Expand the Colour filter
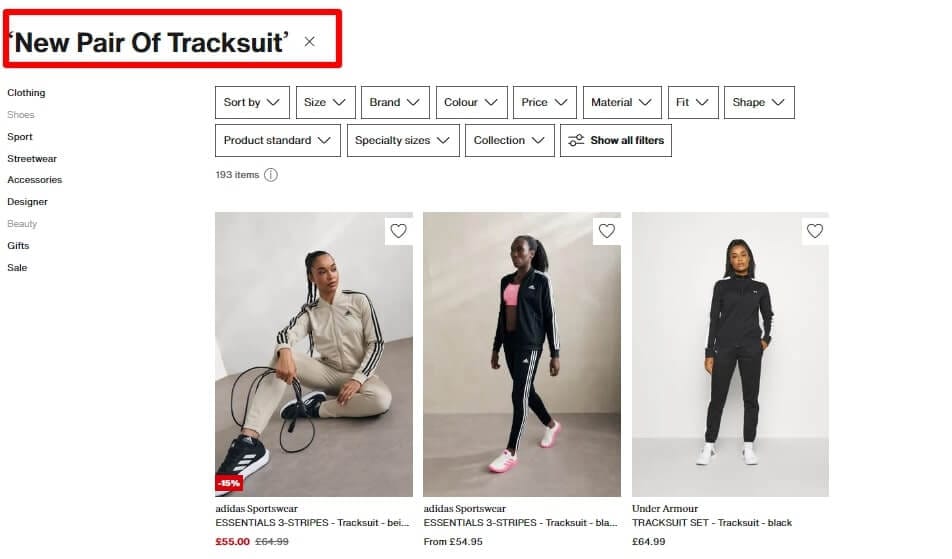The image size is (952, 559). pyautogui.click(x=472, y=103)
